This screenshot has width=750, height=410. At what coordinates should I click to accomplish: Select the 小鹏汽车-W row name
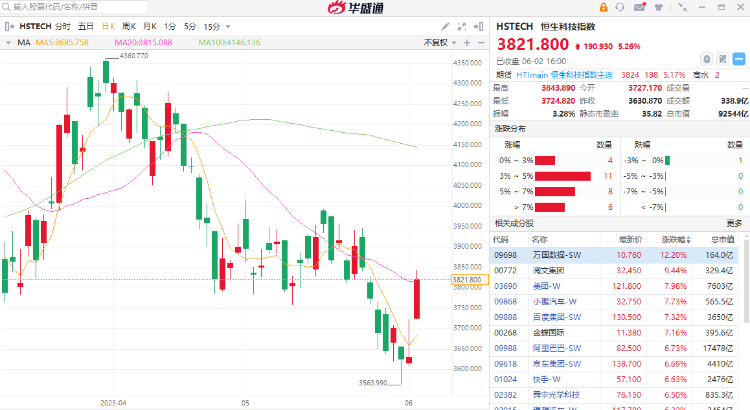(x=555, y=301)
